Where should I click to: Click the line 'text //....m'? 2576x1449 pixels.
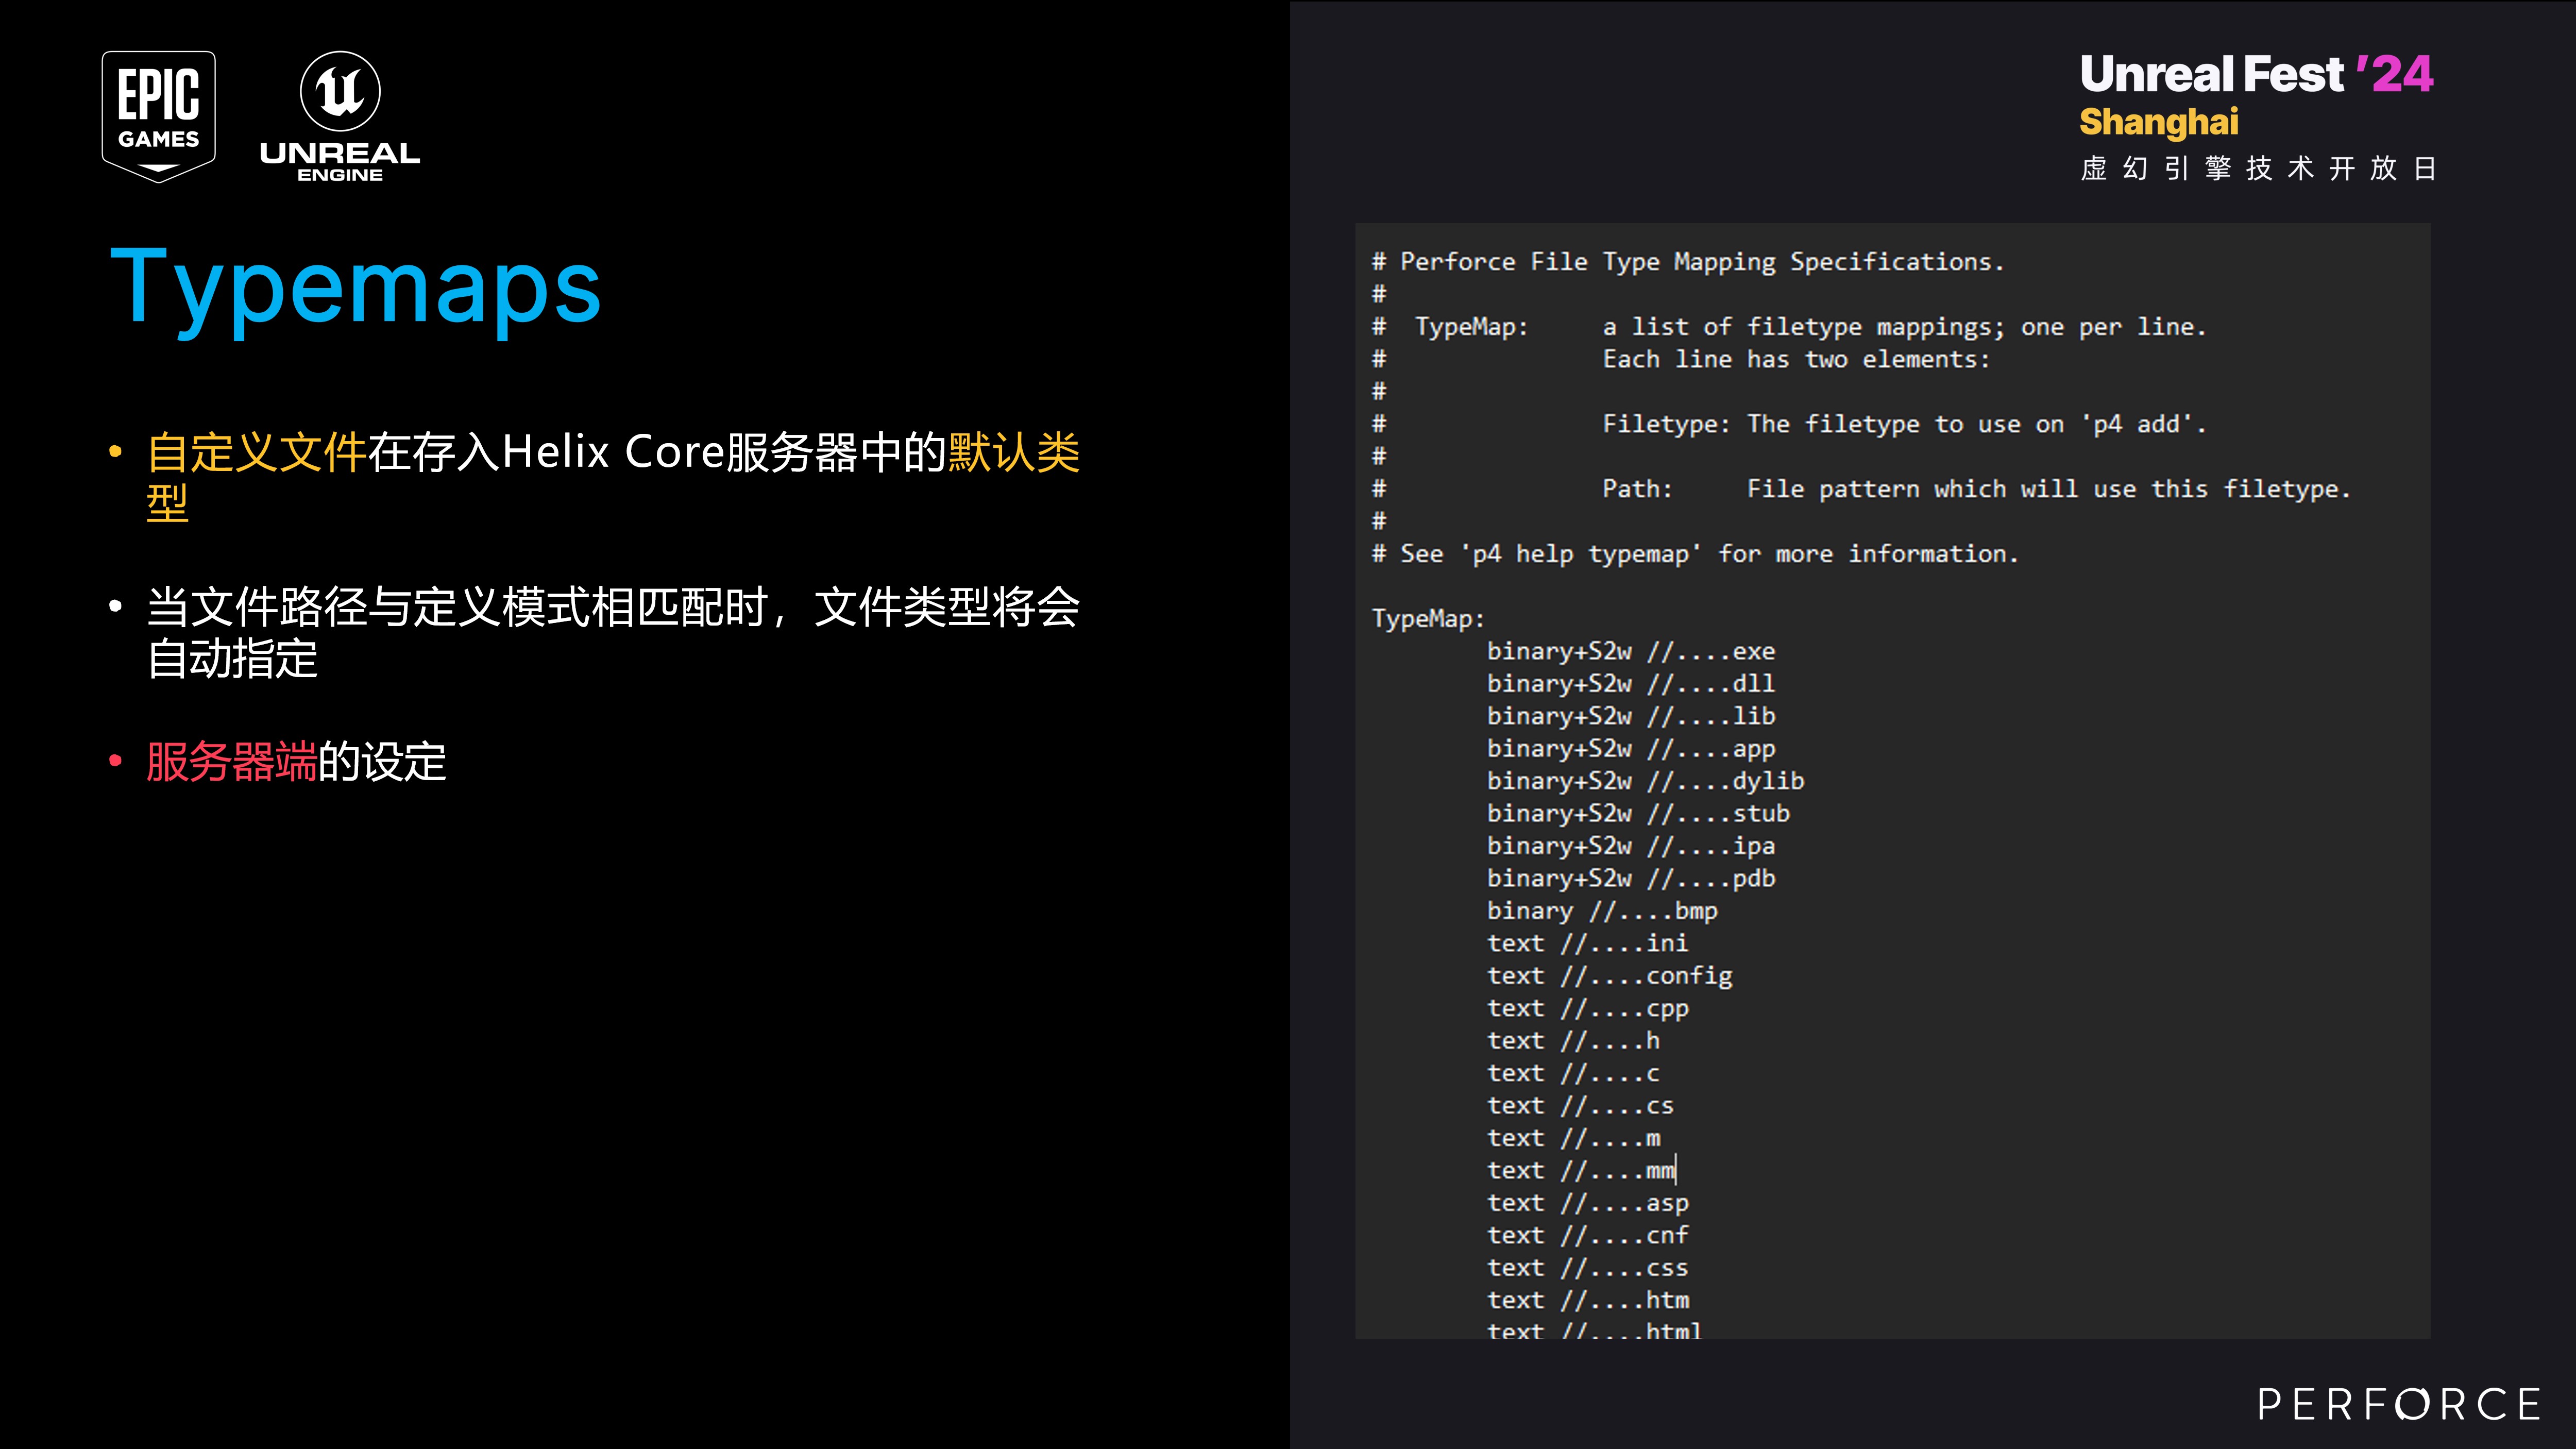(x=1574, y=1138)
